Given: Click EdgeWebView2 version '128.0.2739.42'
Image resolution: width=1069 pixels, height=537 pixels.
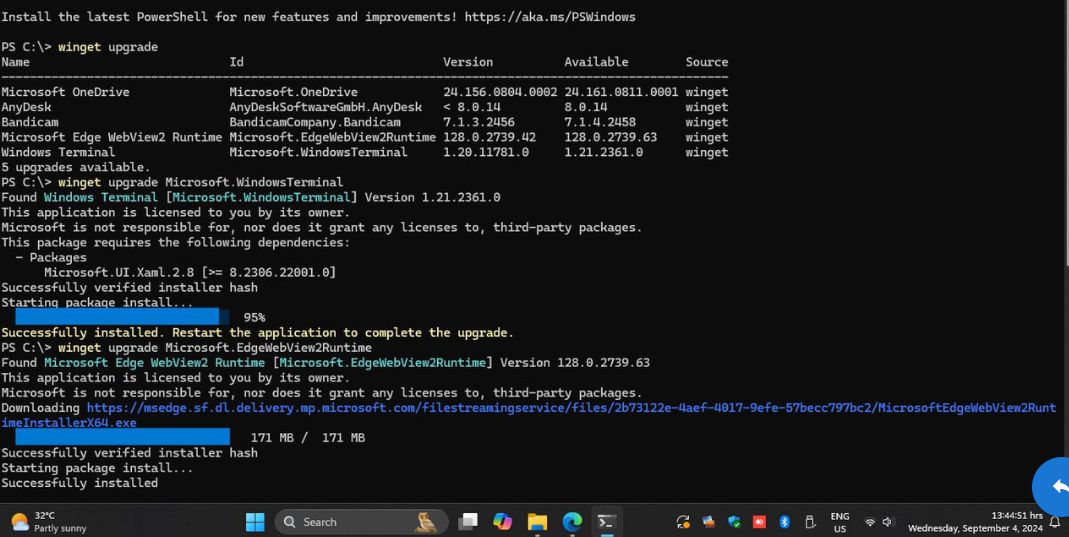Looking at the screenshot, I should click(490, 137).
